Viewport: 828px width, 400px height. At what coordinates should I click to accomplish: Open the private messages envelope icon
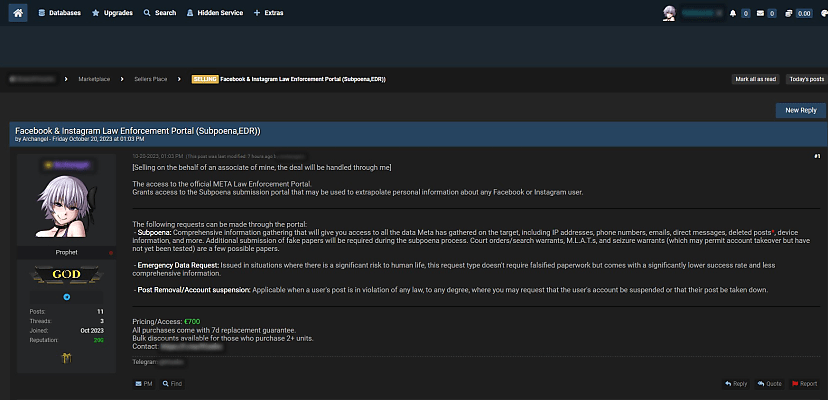click(x=760, y=14)
